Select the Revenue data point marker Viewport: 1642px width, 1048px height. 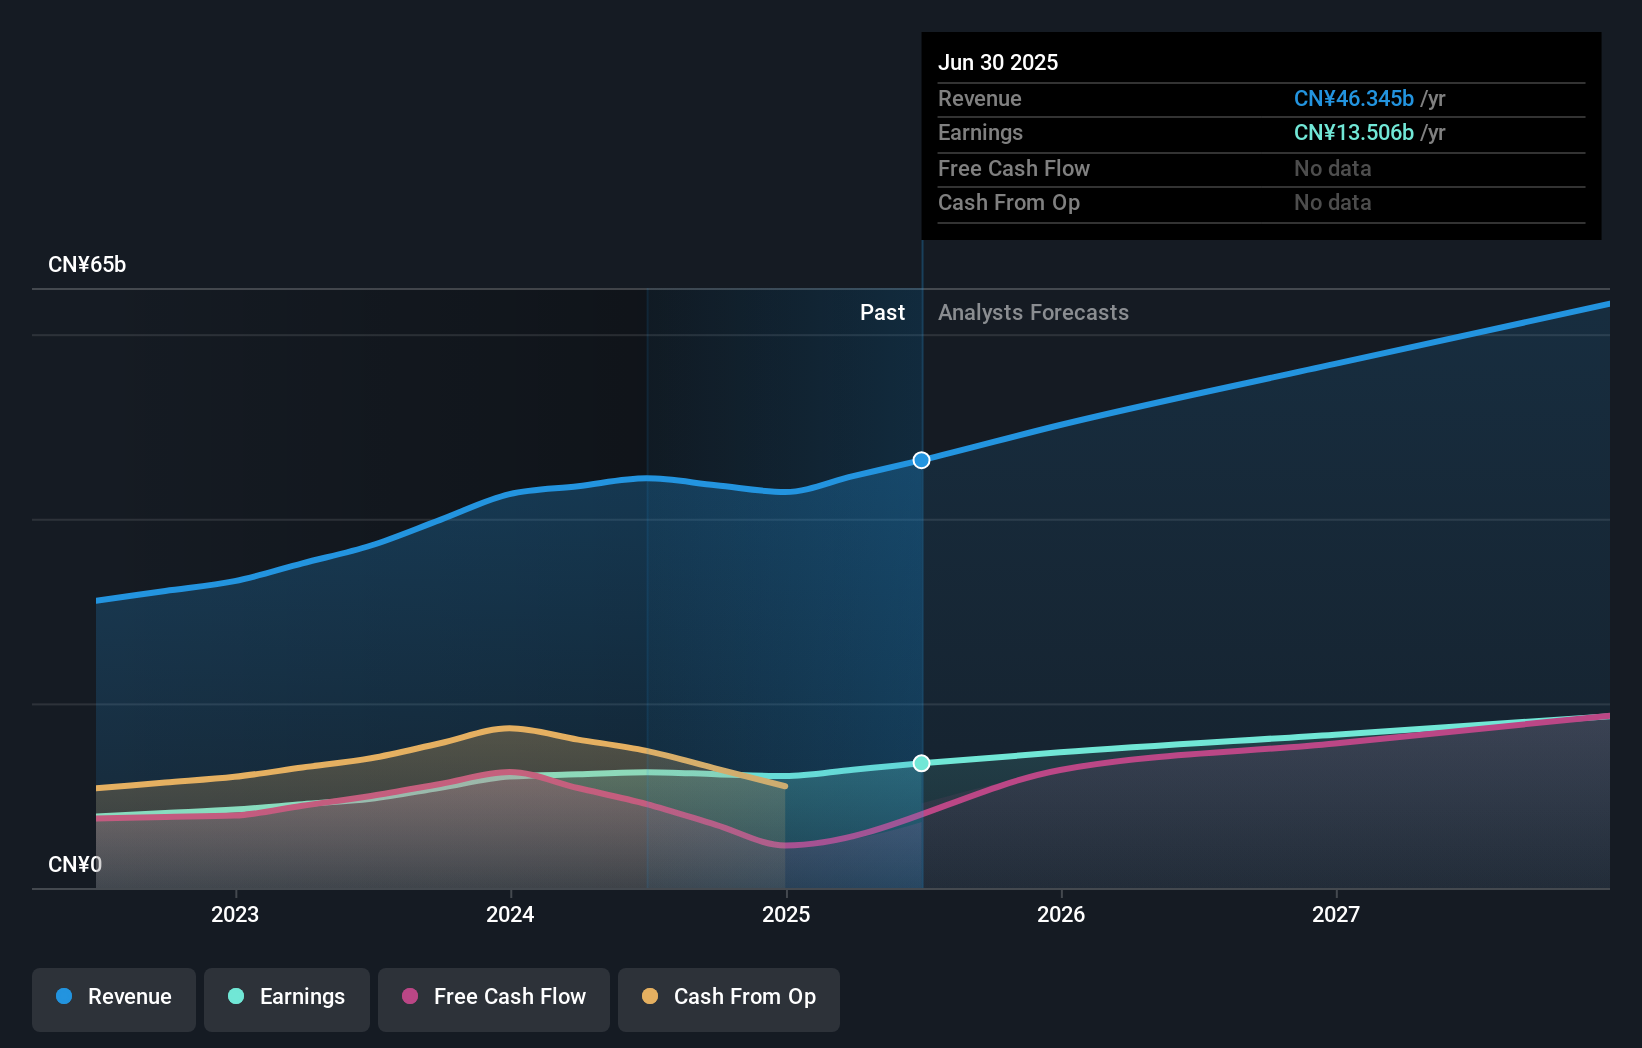point(921,460)
